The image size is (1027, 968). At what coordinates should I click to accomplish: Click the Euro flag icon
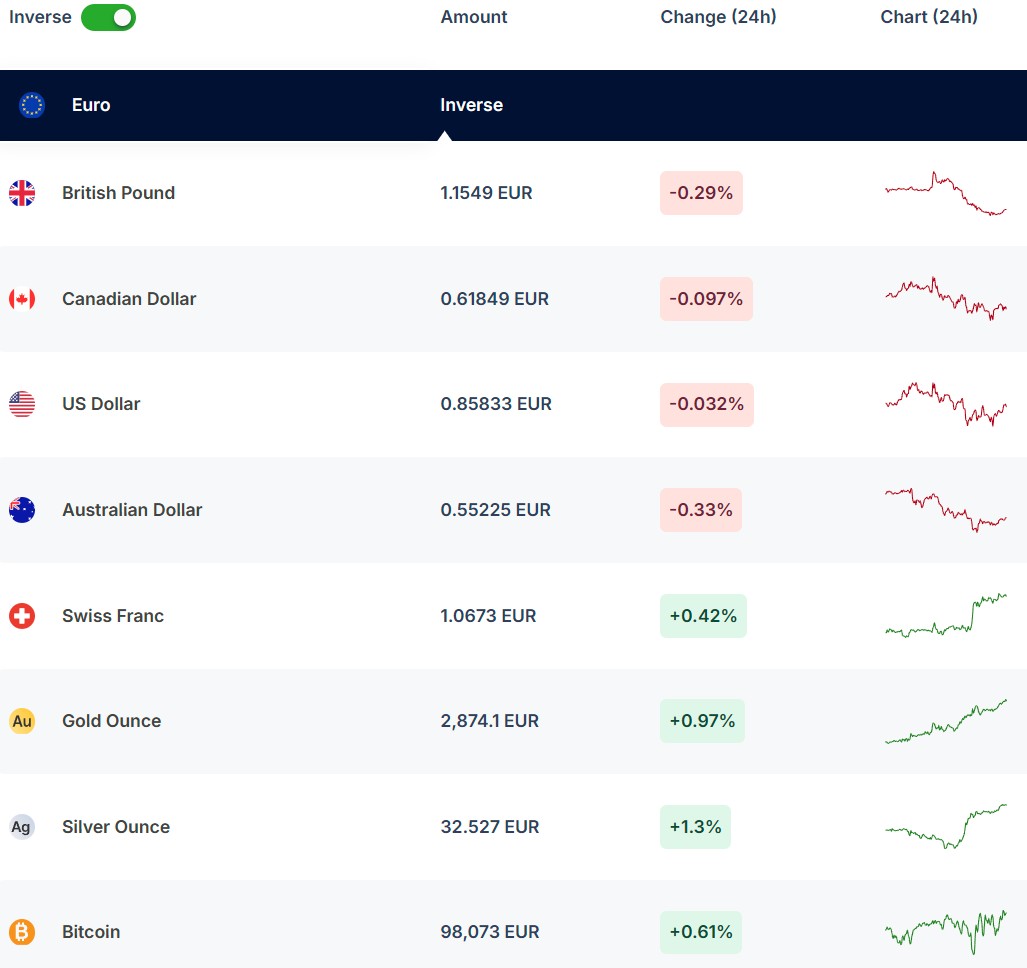[32, 105]
